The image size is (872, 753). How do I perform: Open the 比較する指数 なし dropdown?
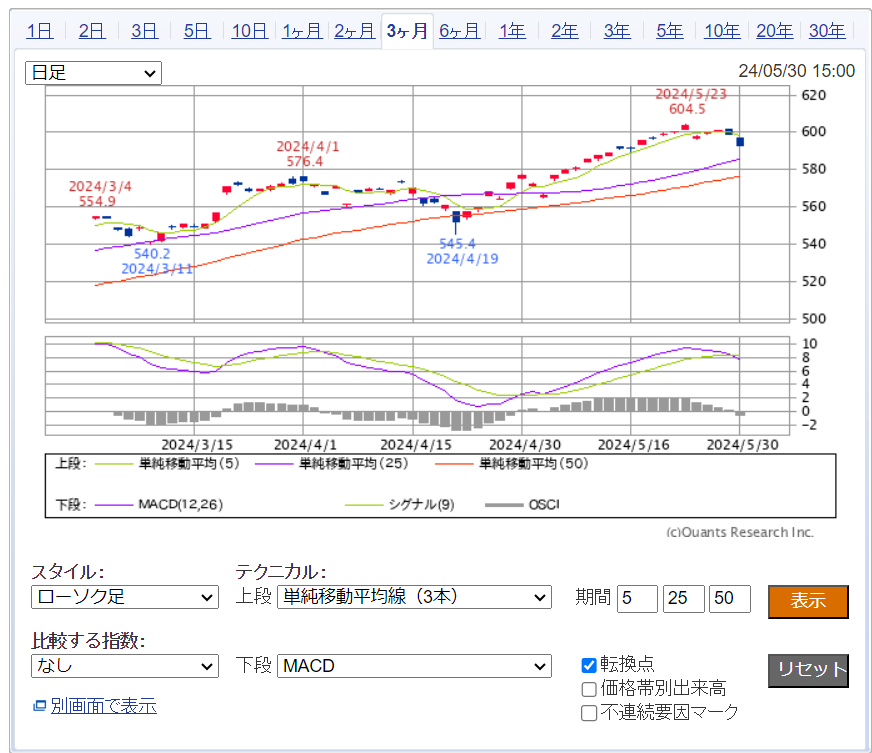124,666
